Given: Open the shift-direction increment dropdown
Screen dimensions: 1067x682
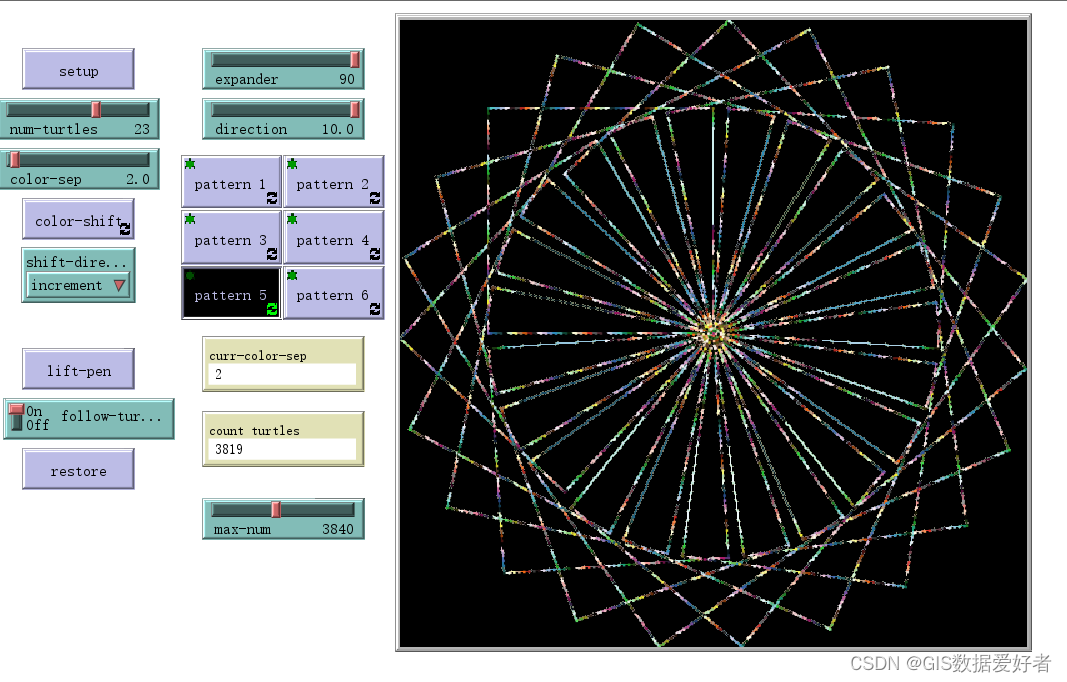Looking at the screenshot, I should click(79, 285).
